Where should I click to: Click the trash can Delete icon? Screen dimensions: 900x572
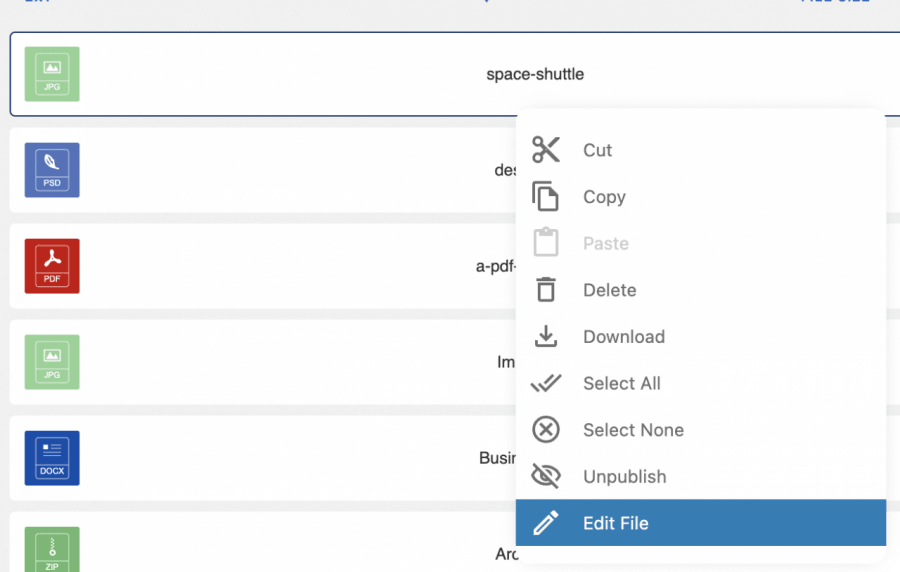(546, 290)
